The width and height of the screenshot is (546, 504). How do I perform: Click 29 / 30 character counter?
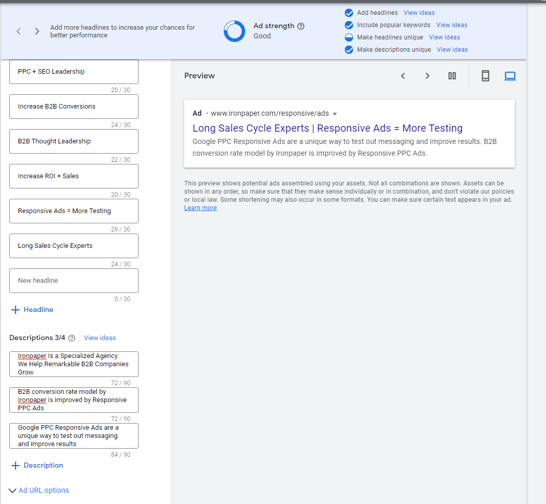120,230
